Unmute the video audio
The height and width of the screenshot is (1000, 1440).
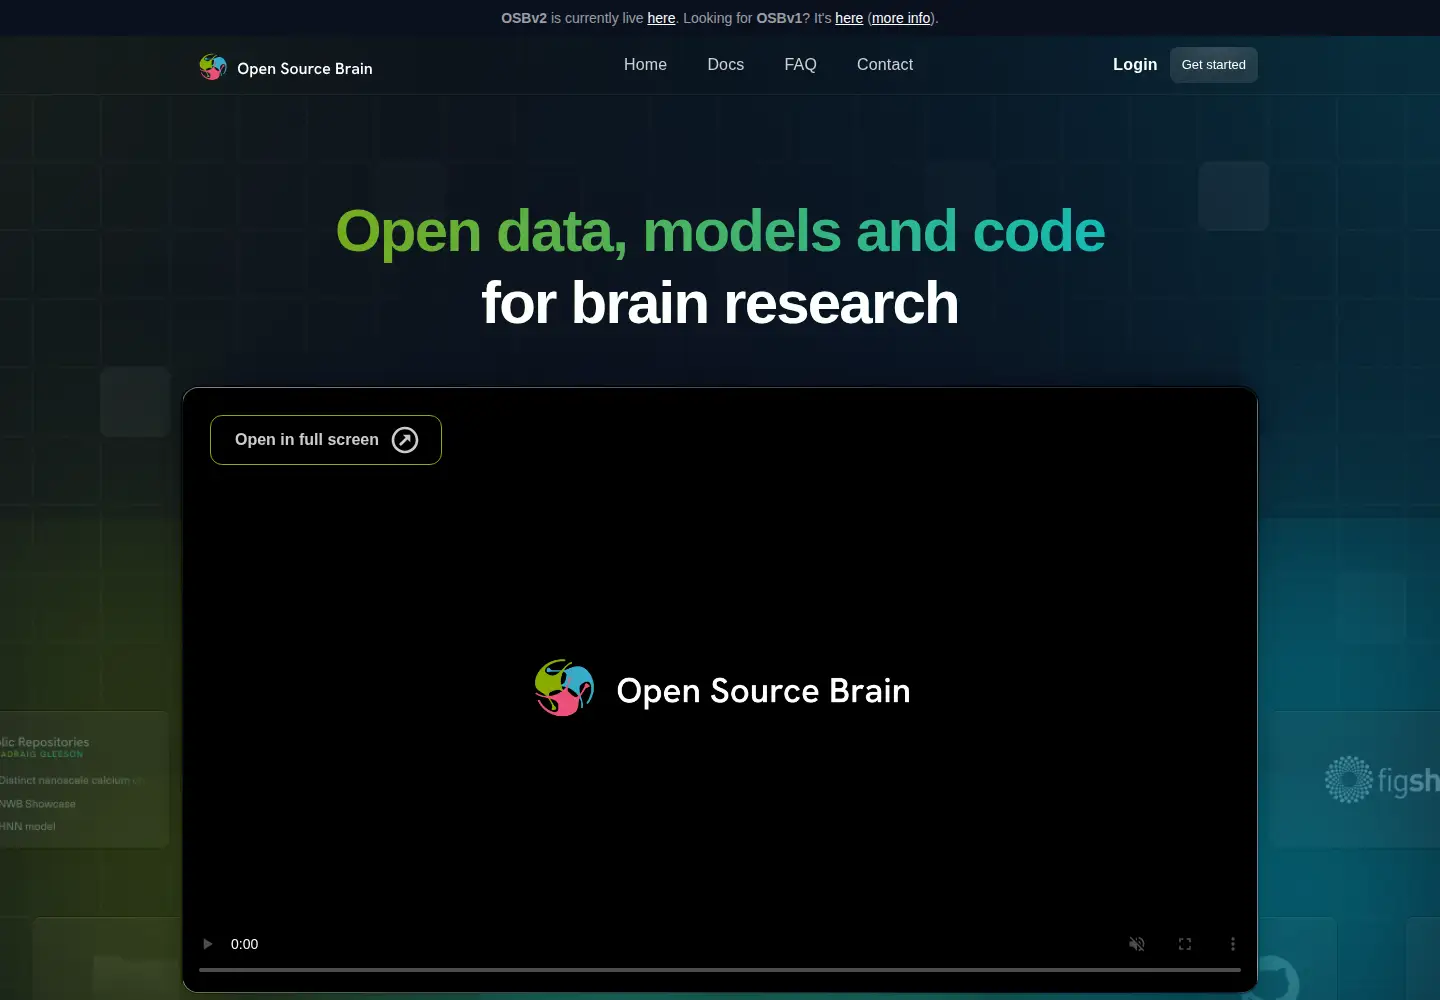pyautogui.click(x=1137, y=944)
